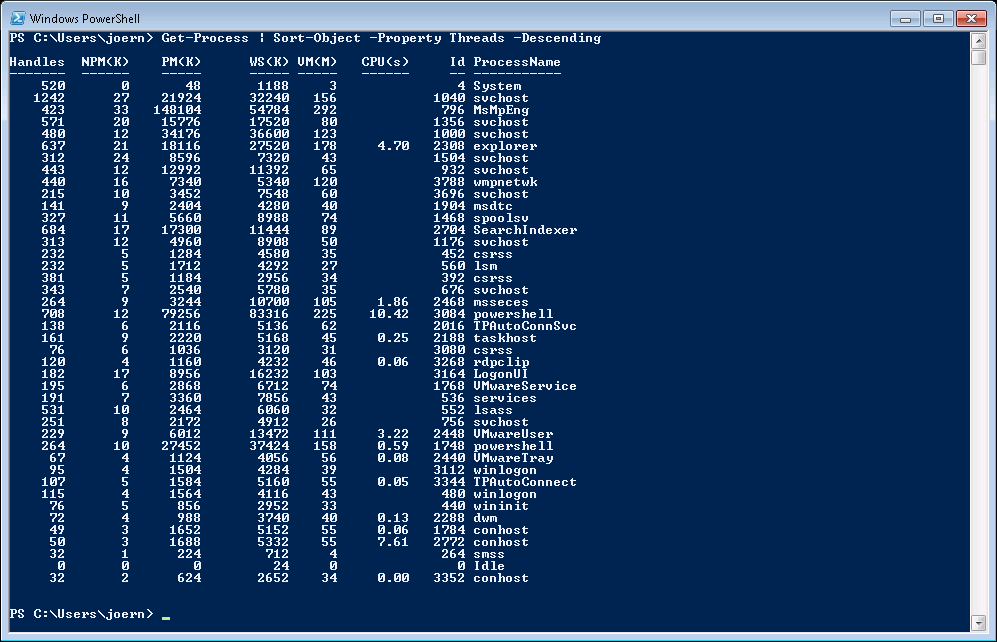
Task: Click the VMwareUser process name
Action: (x=513, y=434)
